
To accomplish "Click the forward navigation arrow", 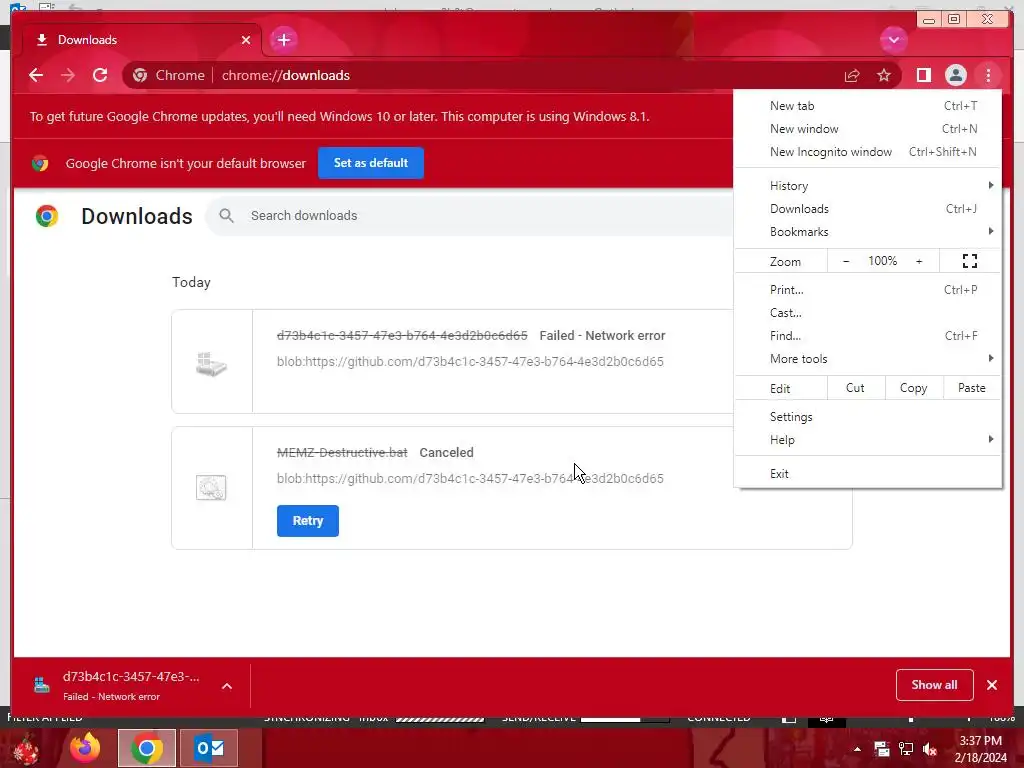I will (x=68, y=75).
